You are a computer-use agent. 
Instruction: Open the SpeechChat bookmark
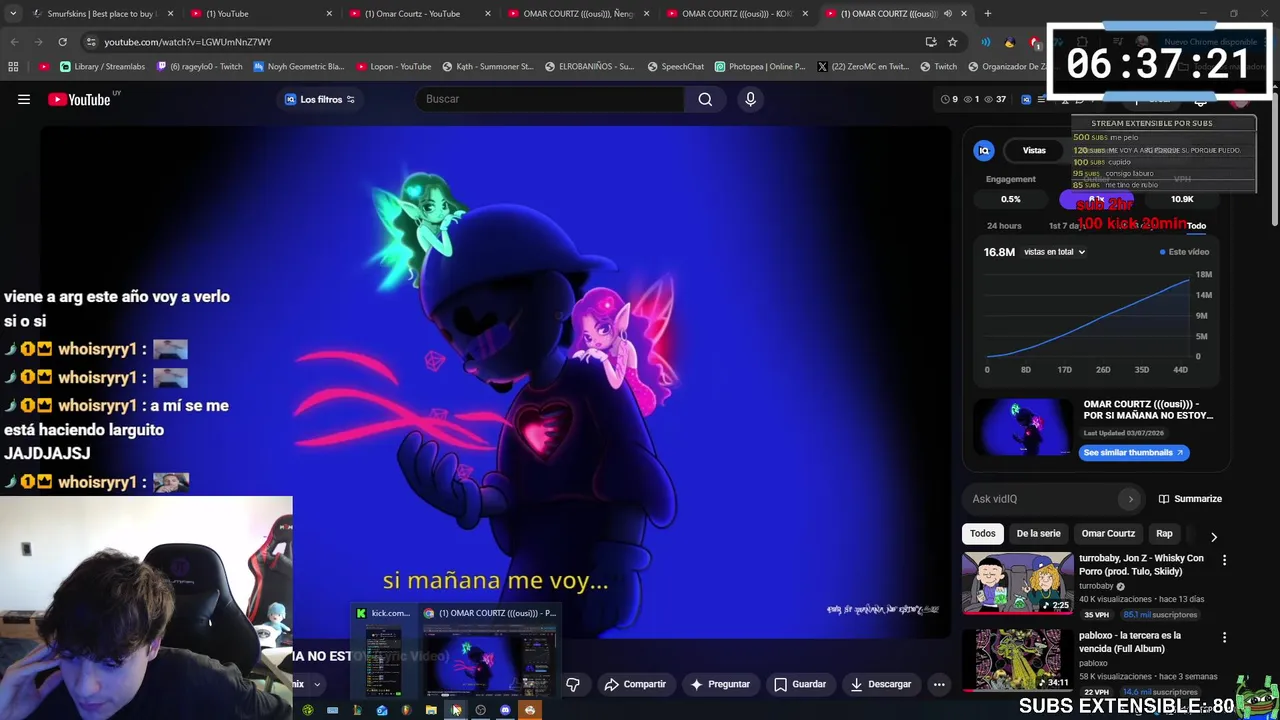pyautogui.click(x=675, y=67)
